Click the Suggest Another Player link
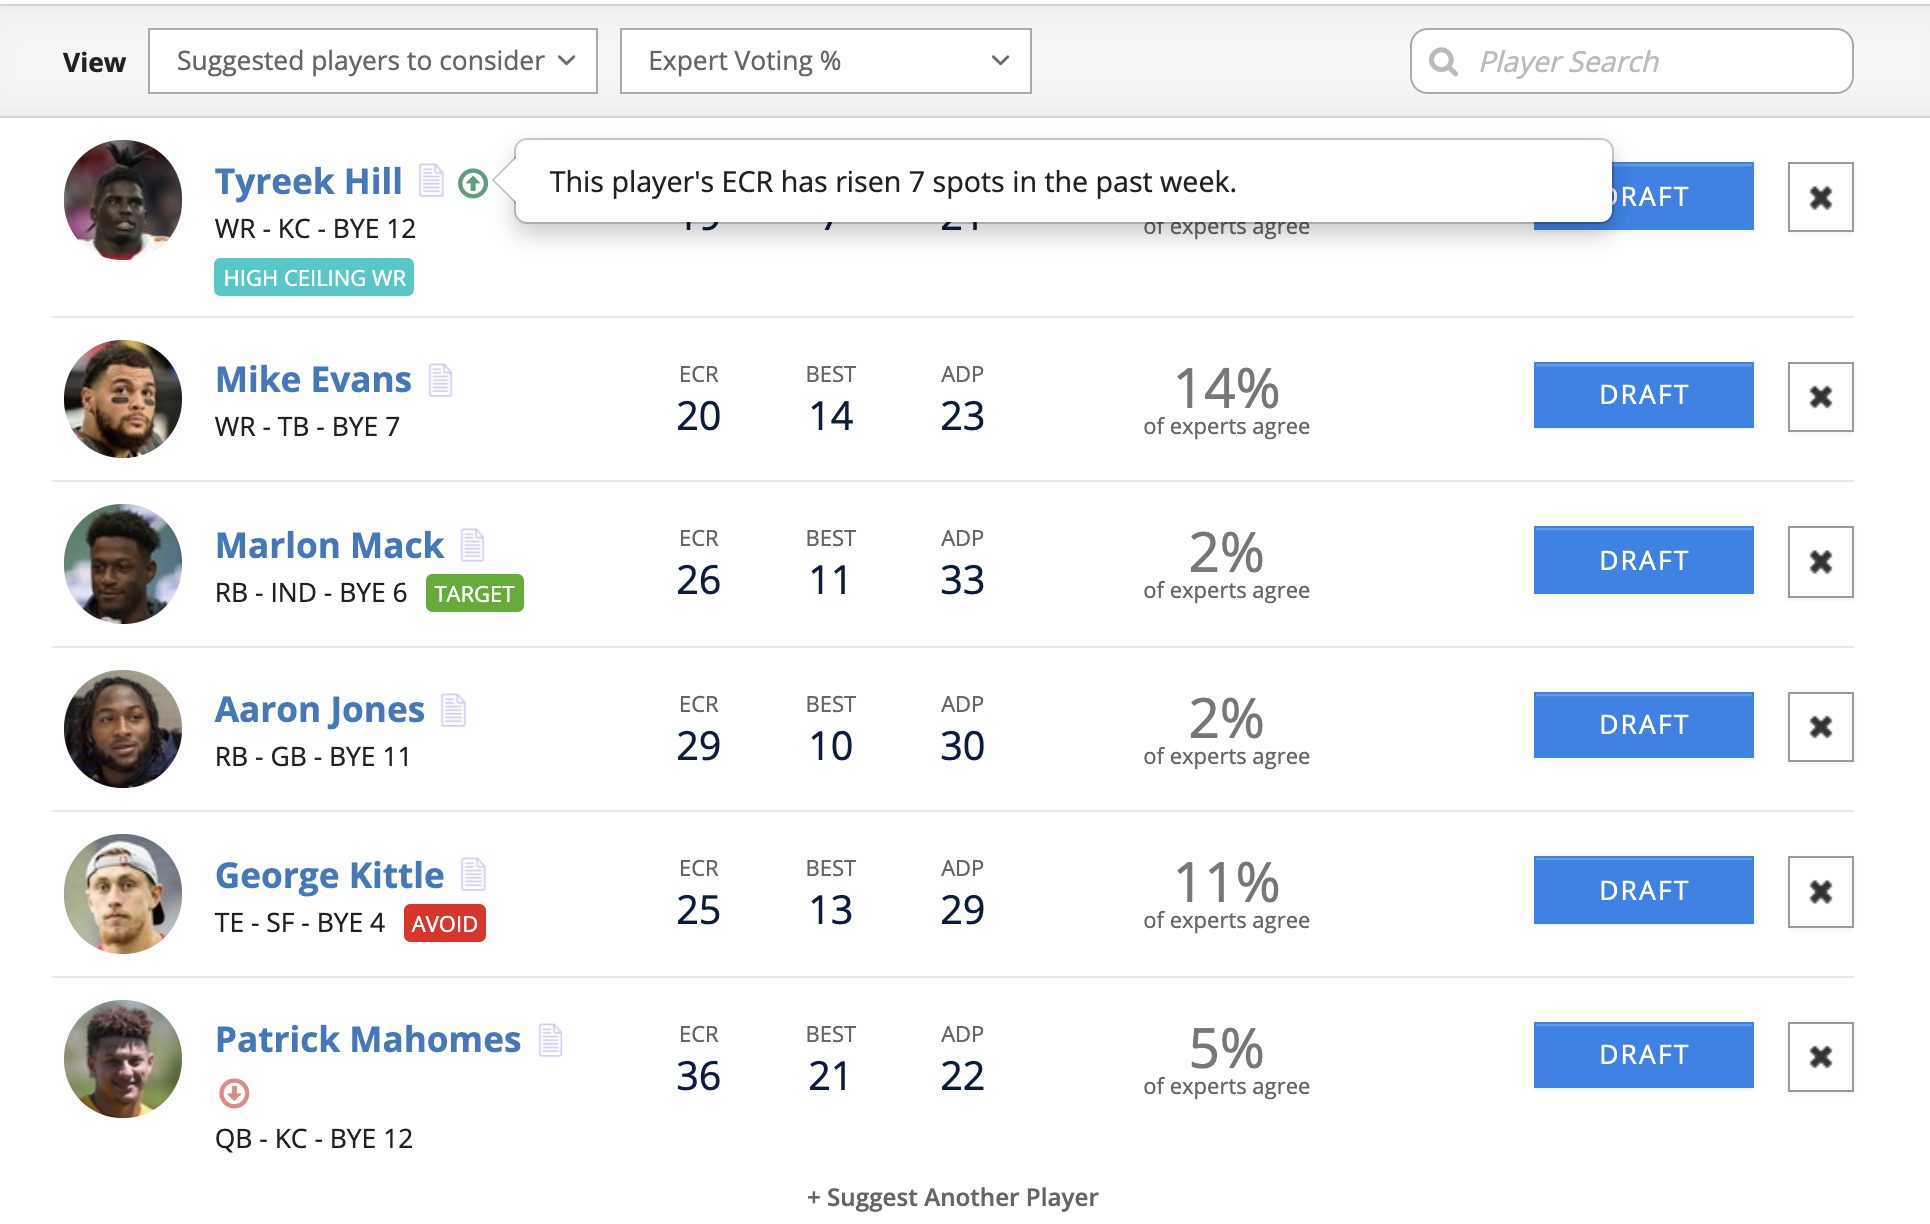1930x1224 pixels. click(x=952, y=1197)
